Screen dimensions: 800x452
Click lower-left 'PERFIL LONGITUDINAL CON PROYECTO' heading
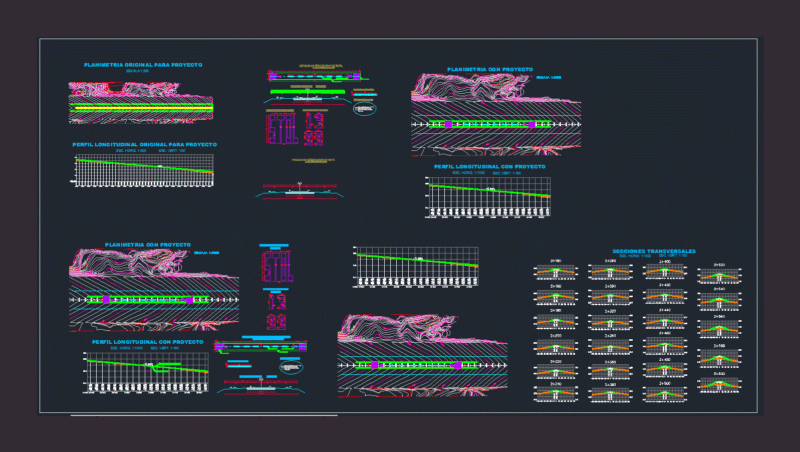(147, 342)
